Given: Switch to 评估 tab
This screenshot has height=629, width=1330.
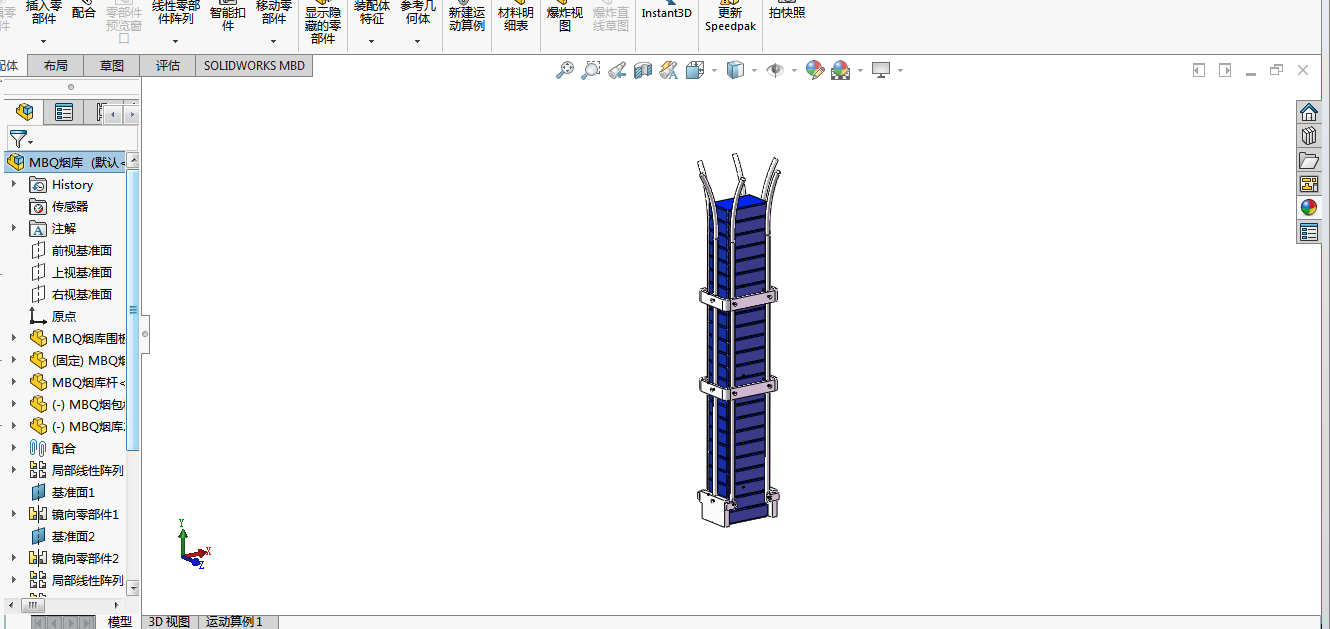Looking at the screenshot, I should pyautogui.click(x=168, y=66).
